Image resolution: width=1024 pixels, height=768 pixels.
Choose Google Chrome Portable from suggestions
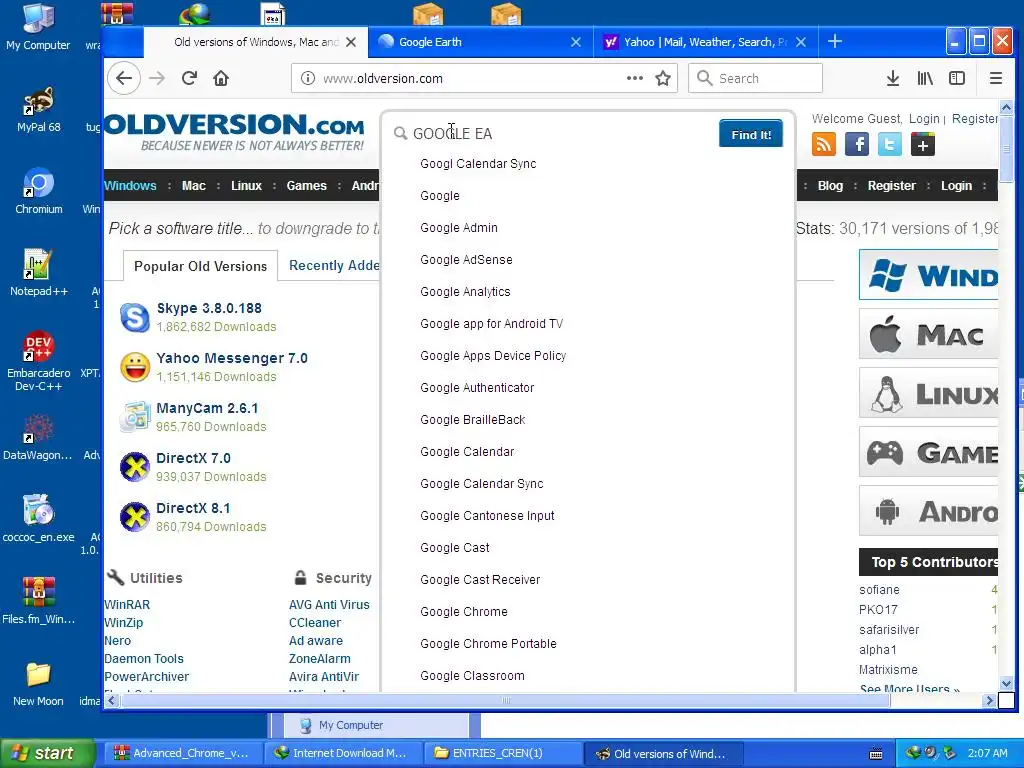488,644
